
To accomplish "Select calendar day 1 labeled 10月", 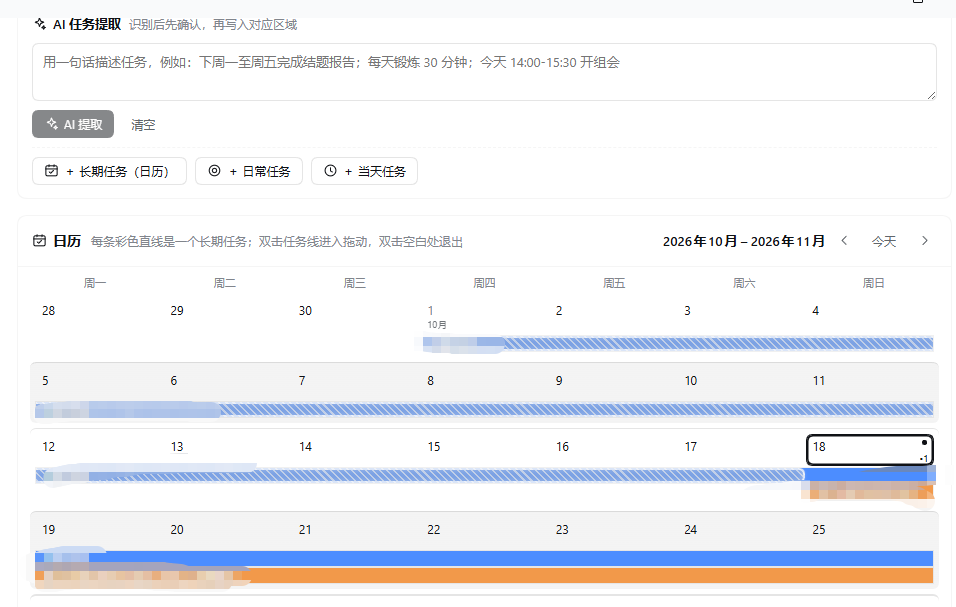I will tap(430, 311).
